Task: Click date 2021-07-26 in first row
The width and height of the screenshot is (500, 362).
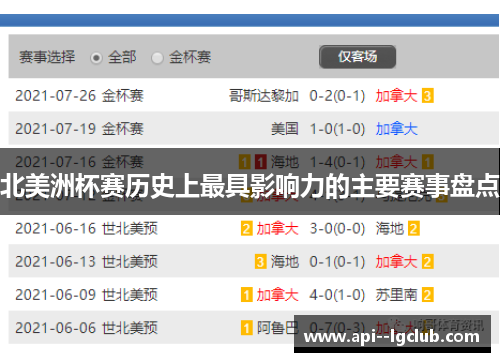Action: (56, 96)
